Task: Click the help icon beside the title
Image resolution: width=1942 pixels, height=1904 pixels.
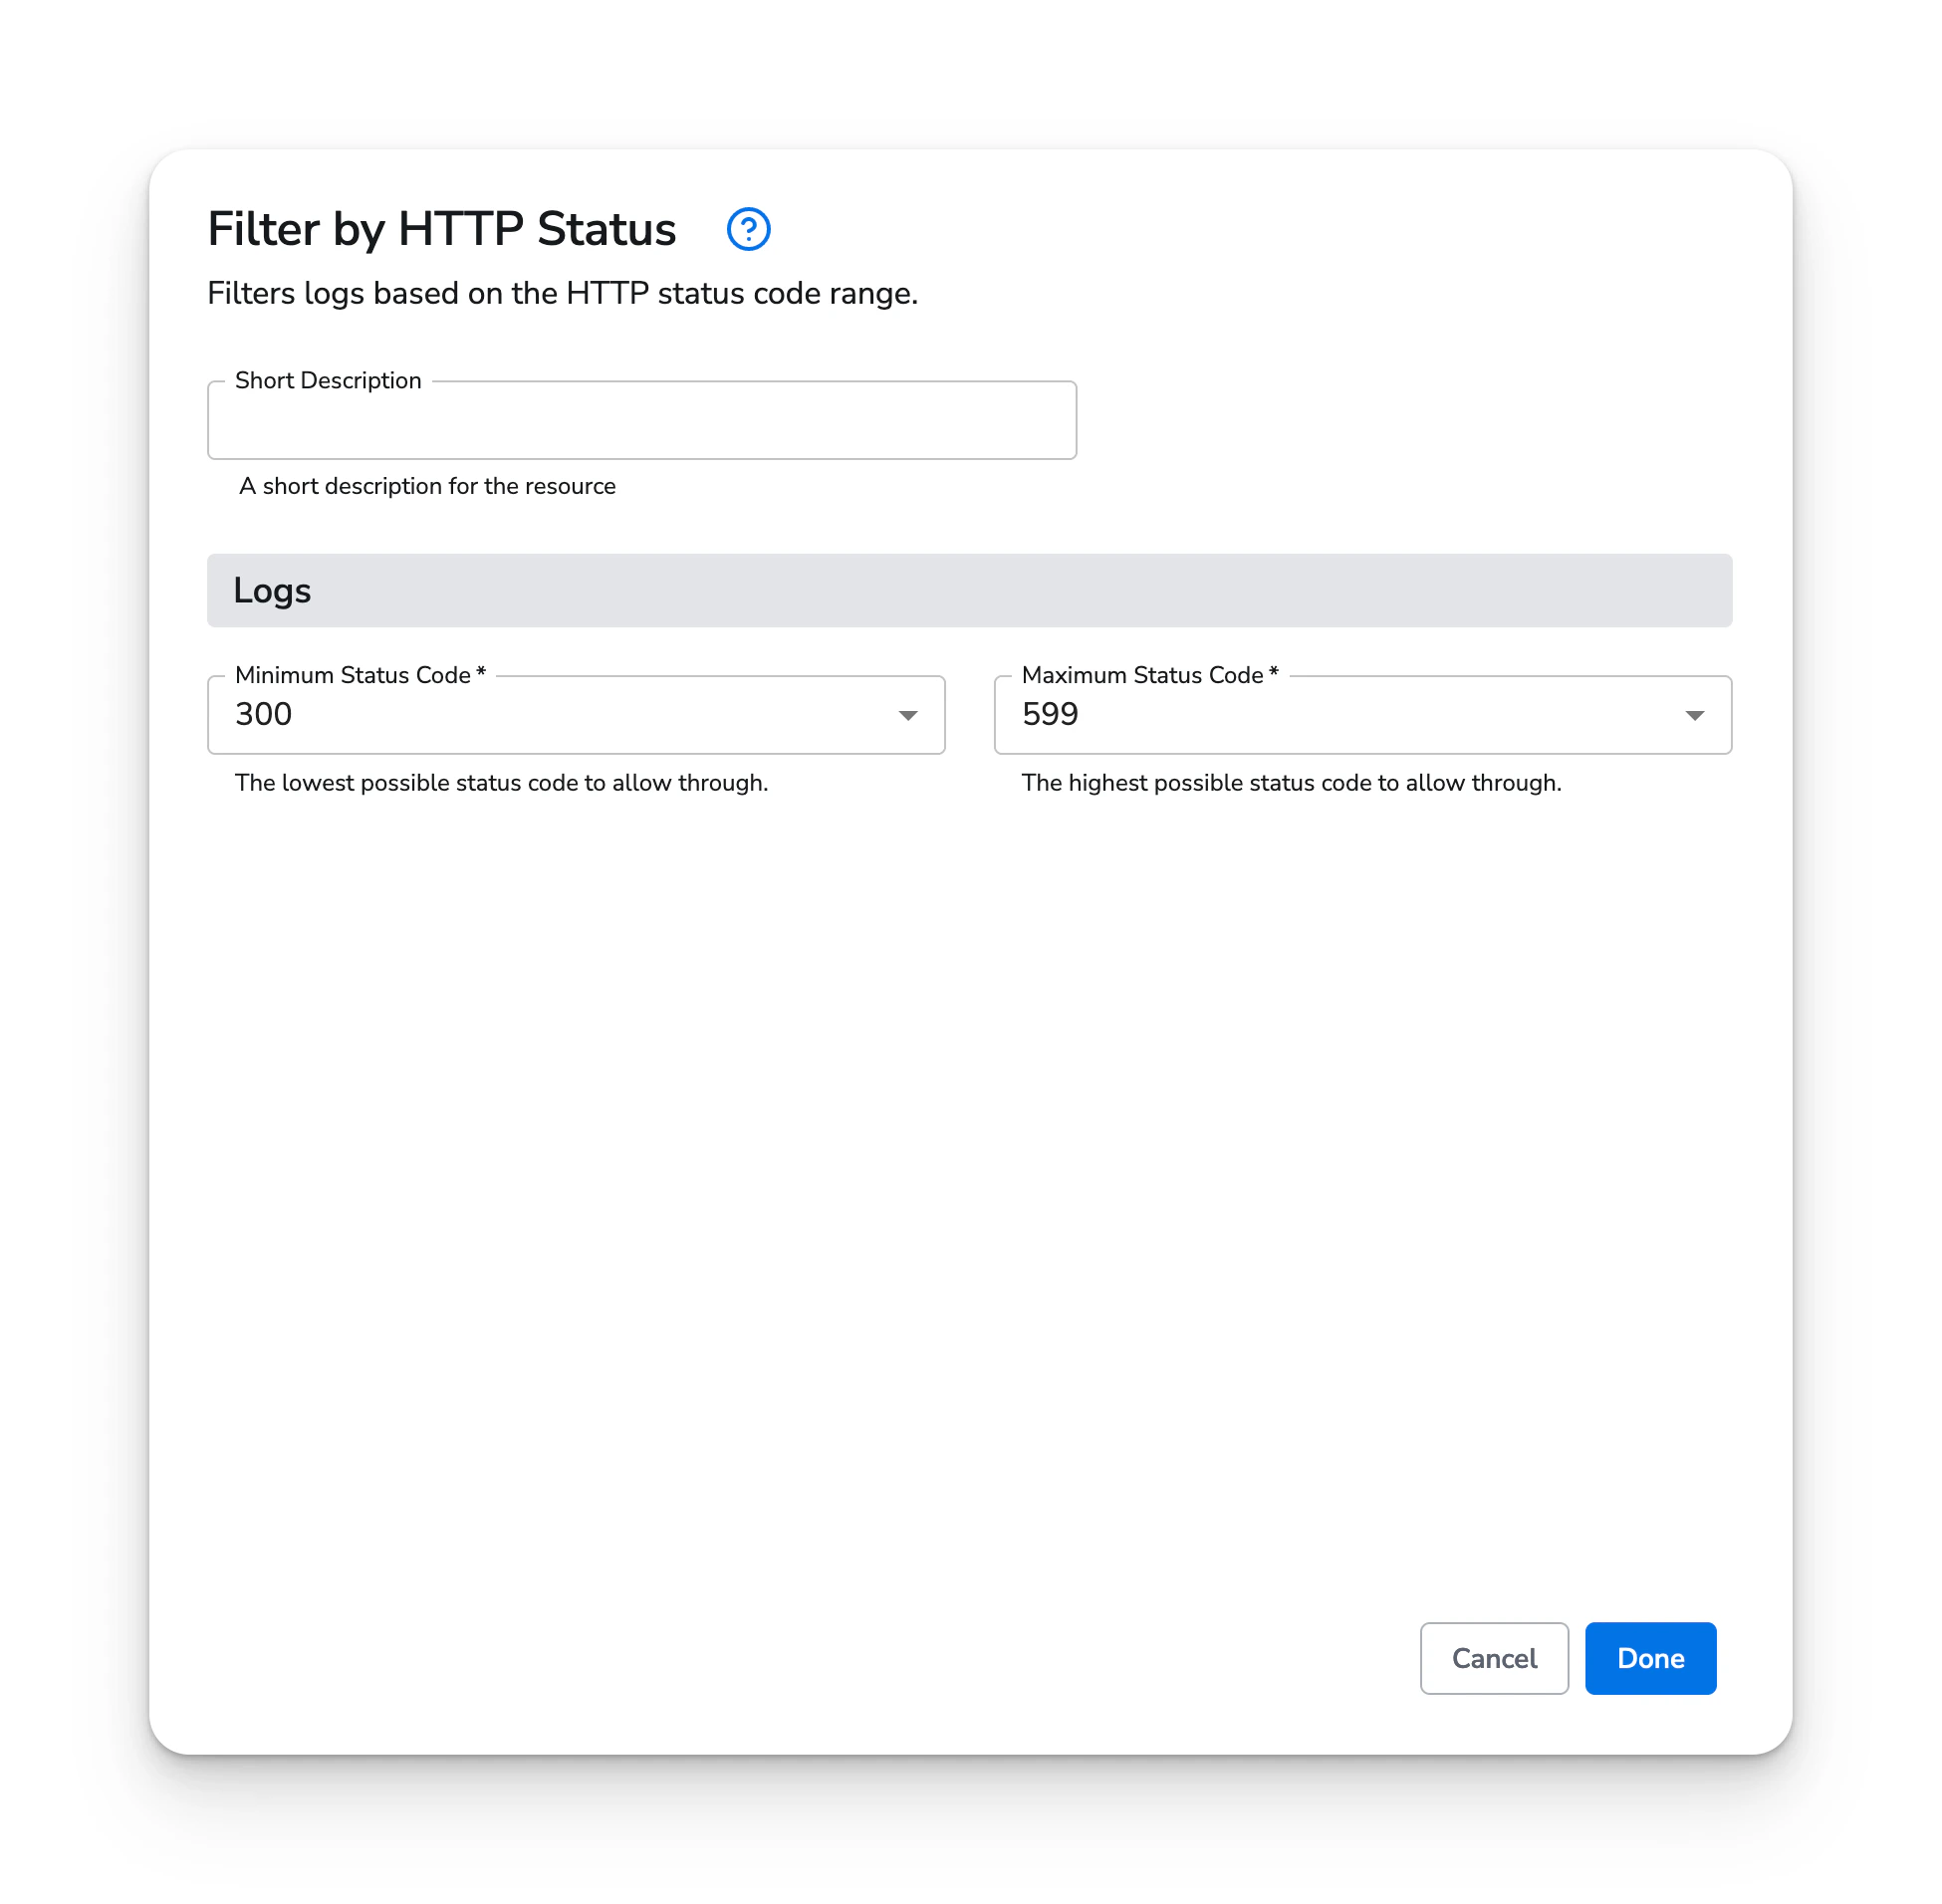Action: pos(748,229)
